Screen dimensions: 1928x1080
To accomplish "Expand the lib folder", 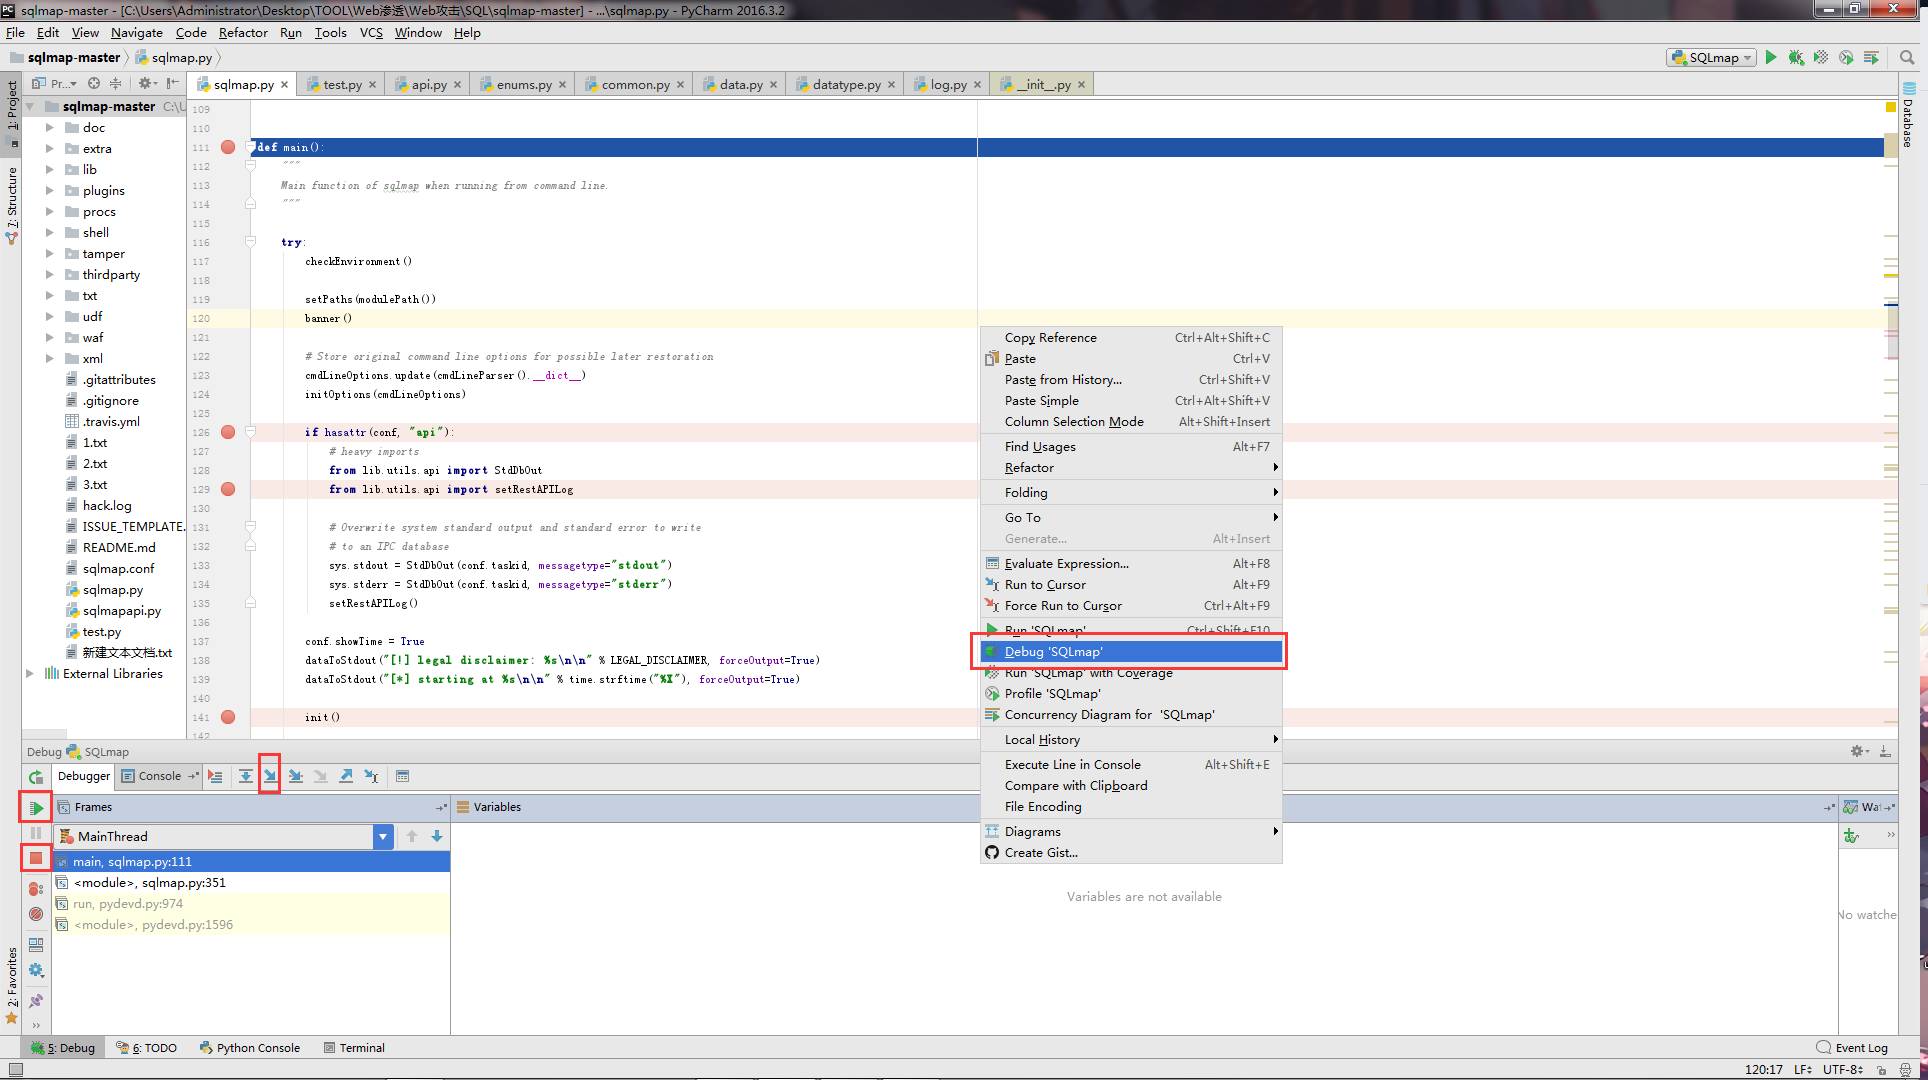I will pos(50,170).
